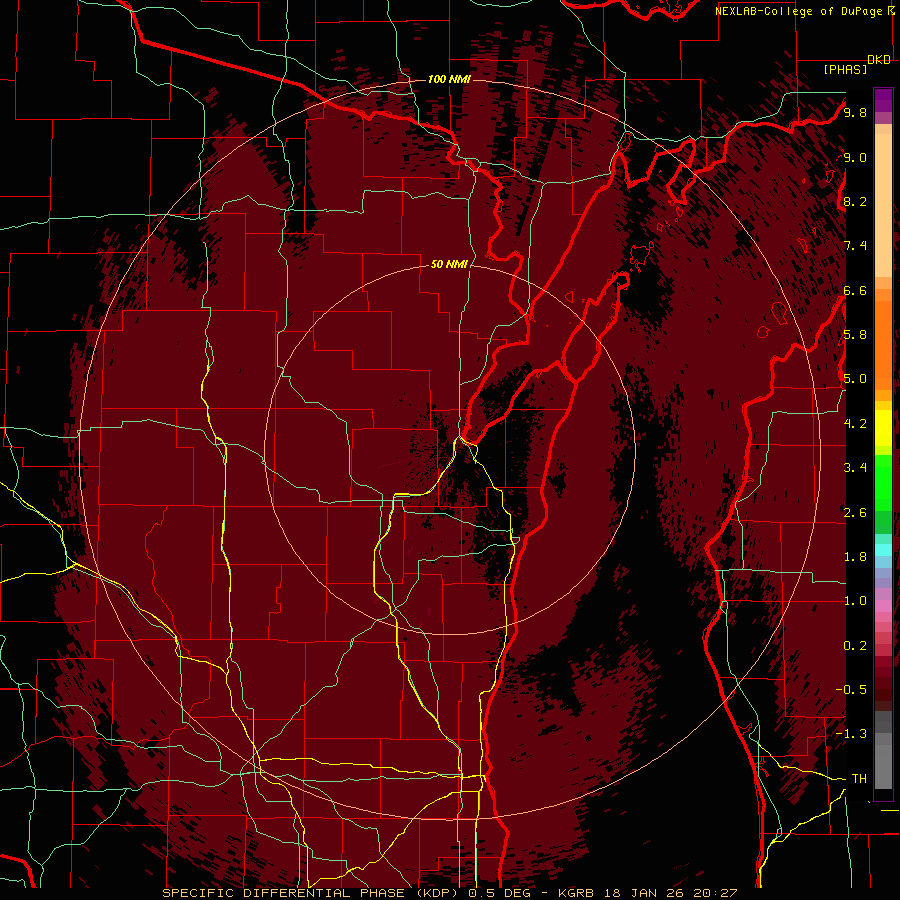
Task: Click the TH threshold label
Action: tap(859, 779)
